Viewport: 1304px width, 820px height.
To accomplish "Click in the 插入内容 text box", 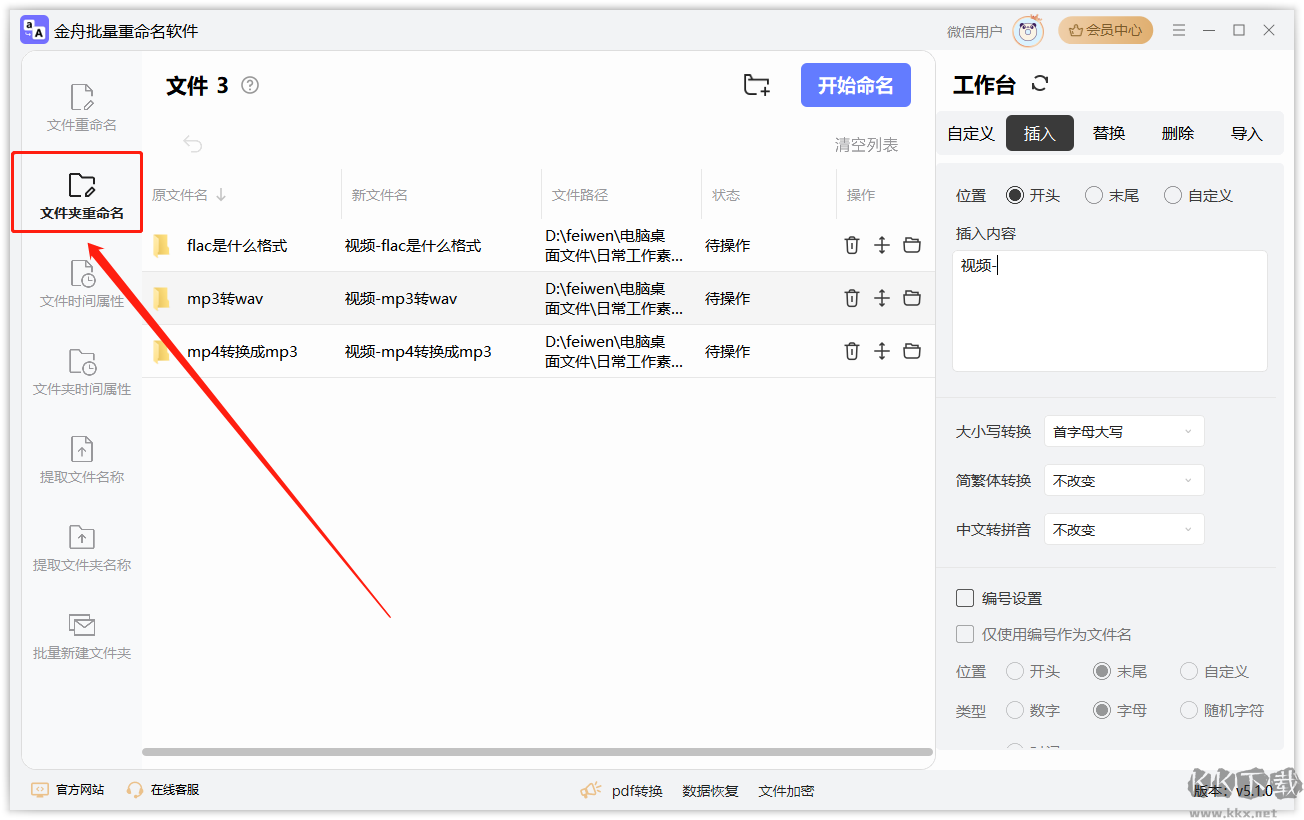I will point(1109,310).
